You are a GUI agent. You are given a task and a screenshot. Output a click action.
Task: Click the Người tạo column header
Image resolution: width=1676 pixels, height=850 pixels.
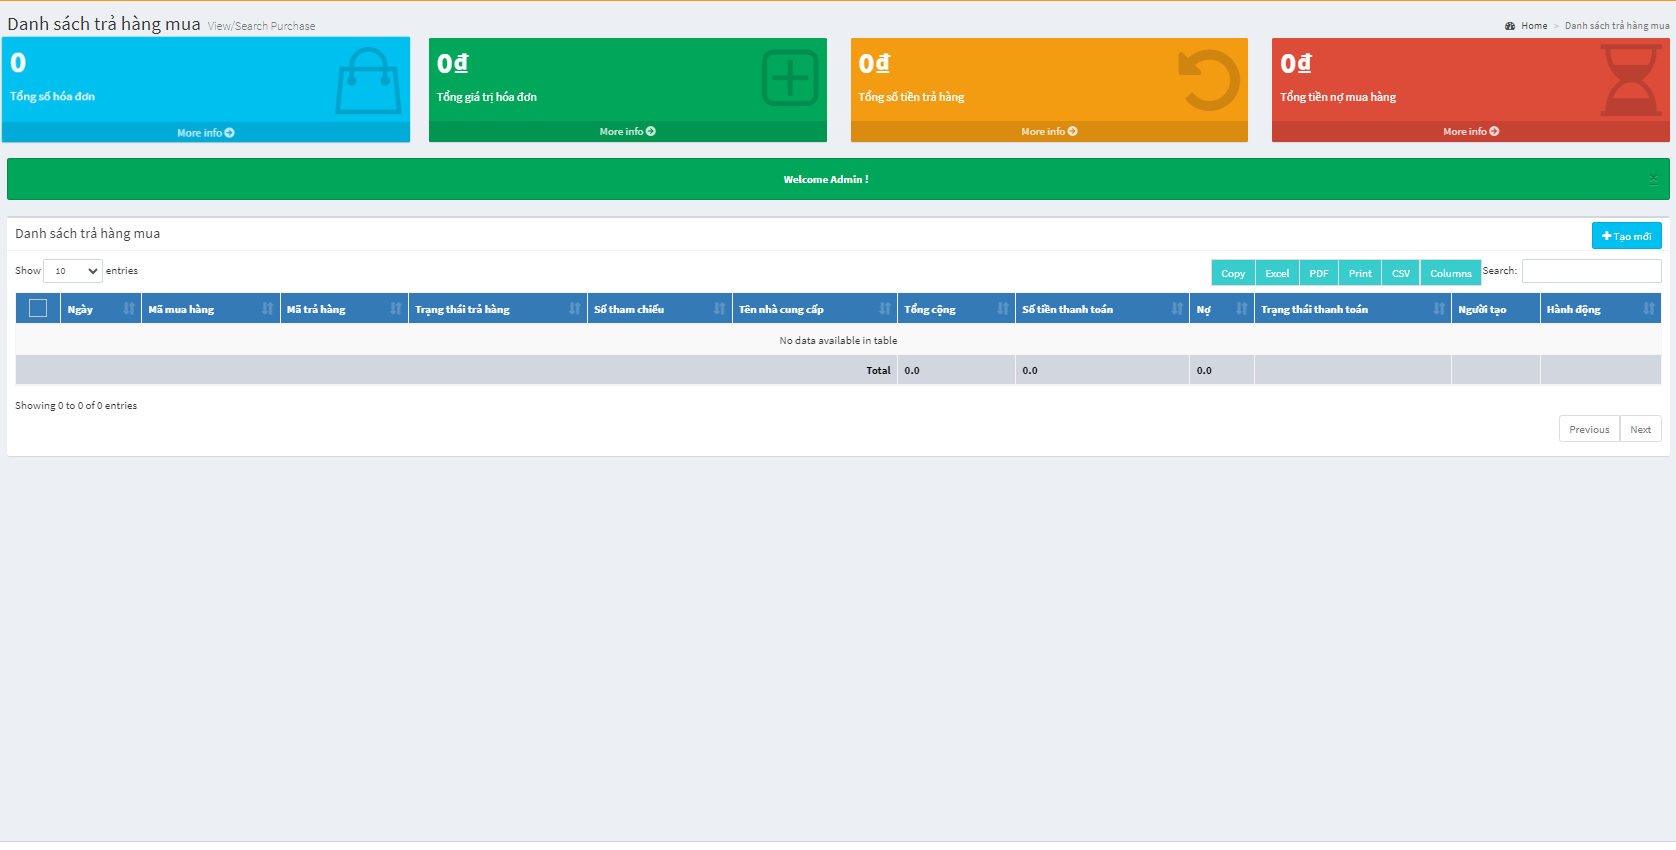[x=1496, y=309]
